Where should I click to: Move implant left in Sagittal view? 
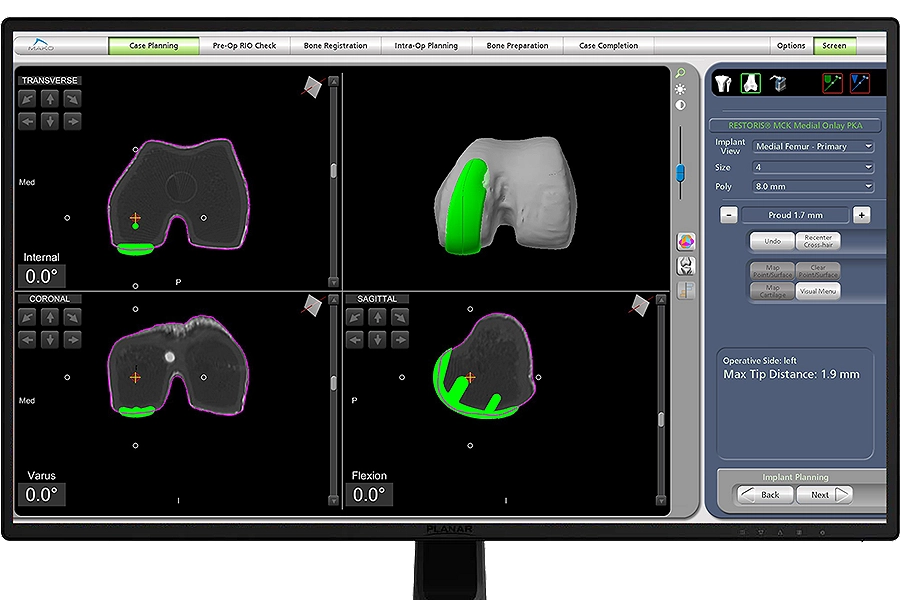click(x=355, y=340)
